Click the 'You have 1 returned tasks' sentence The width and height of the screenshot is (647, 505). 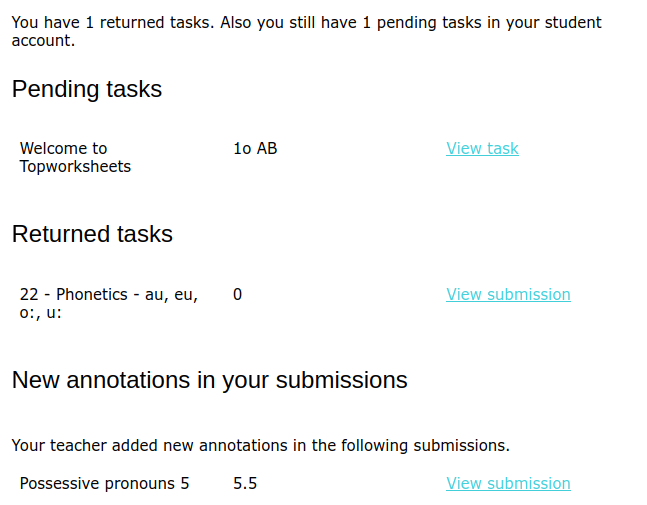click(110, 22)
